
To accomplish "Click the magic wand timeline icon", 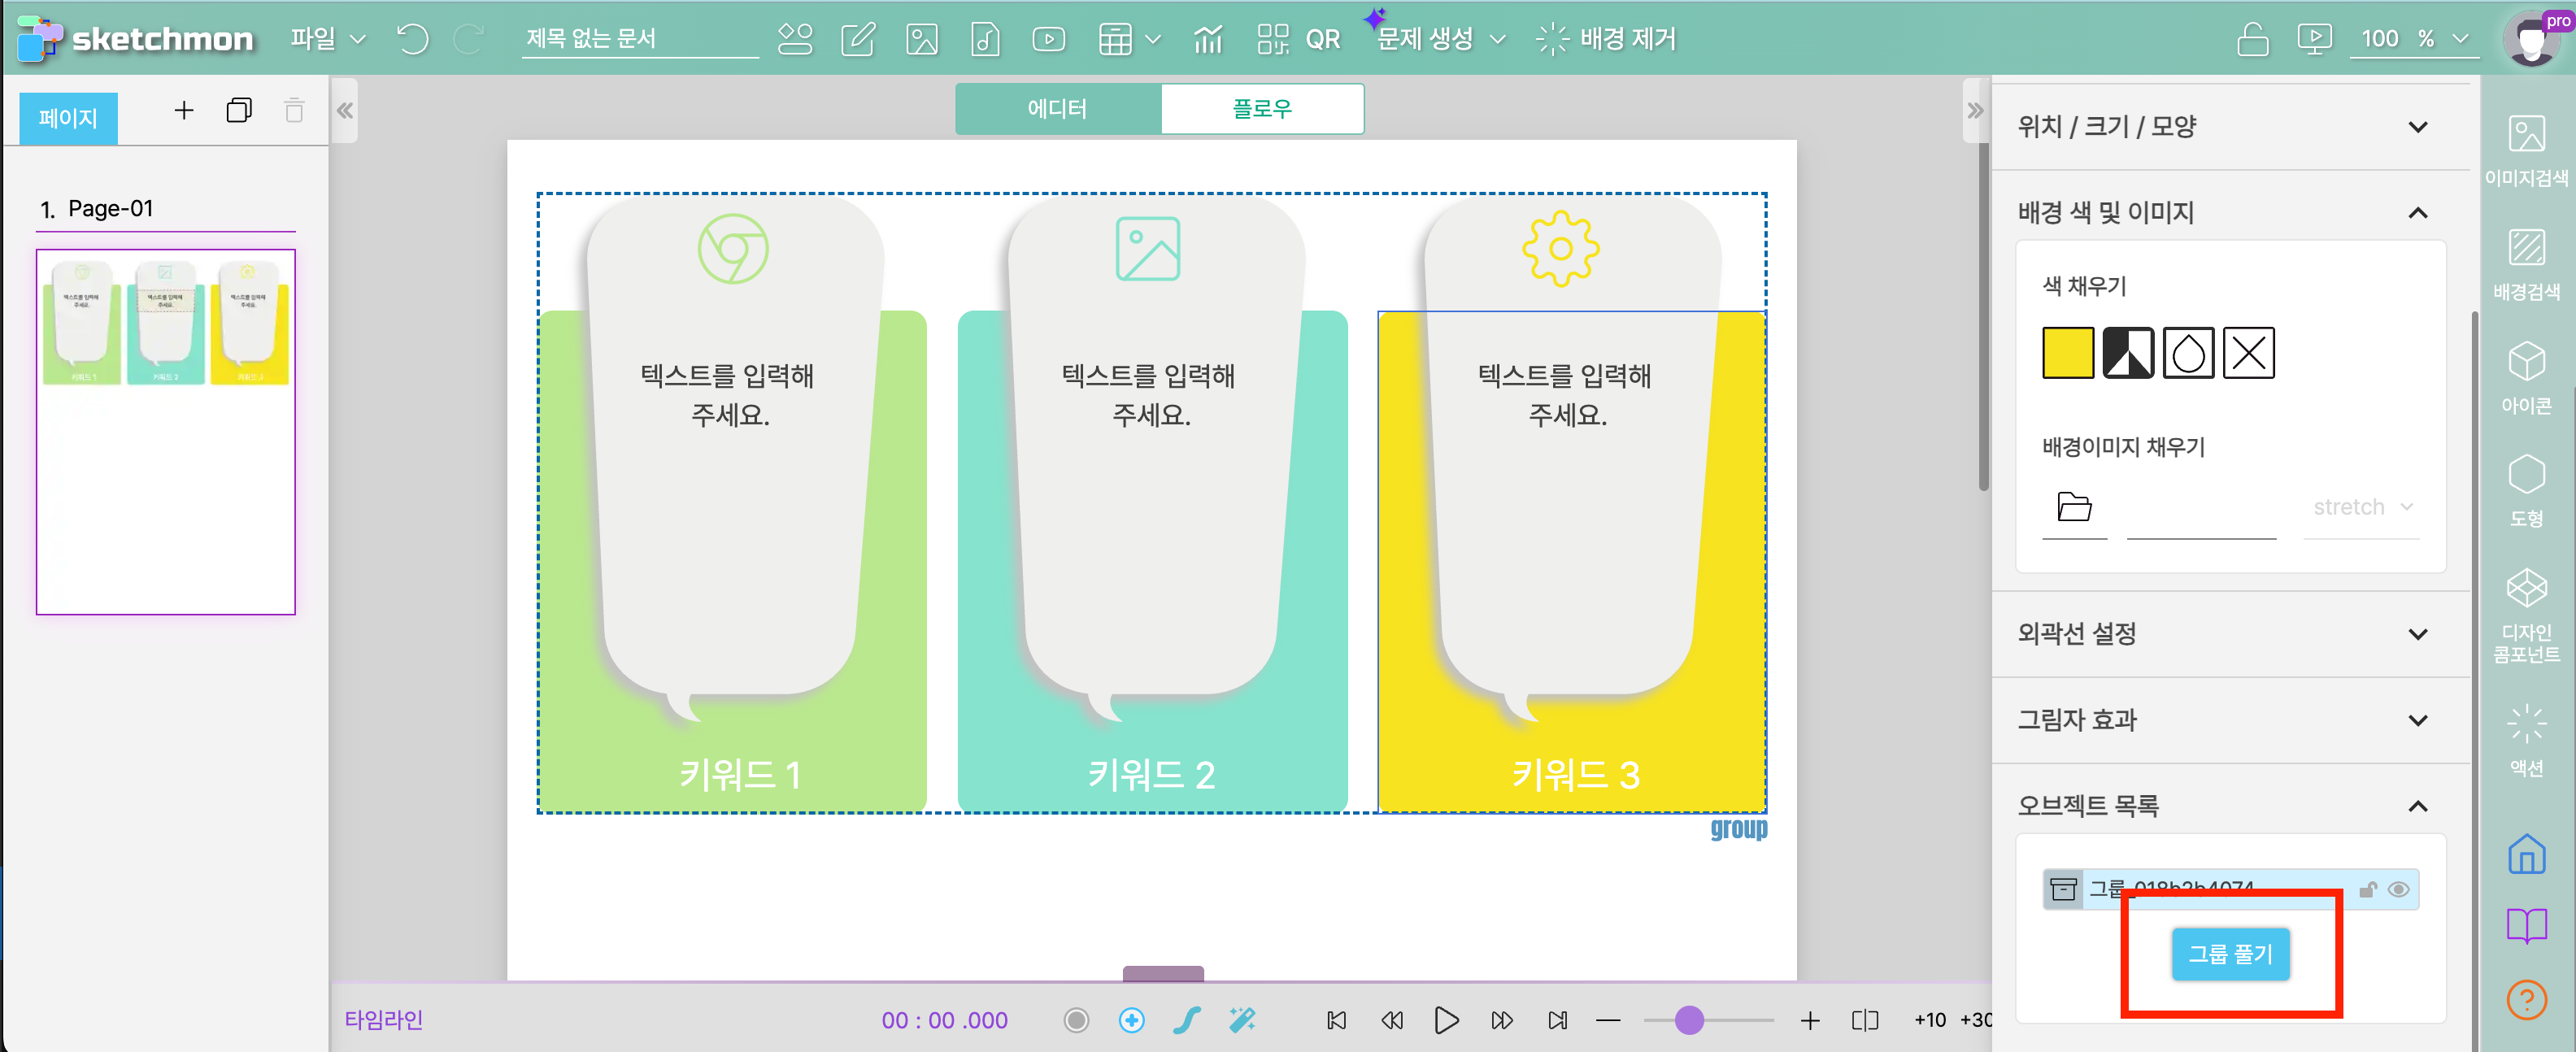I will tap(1241, 1019).
